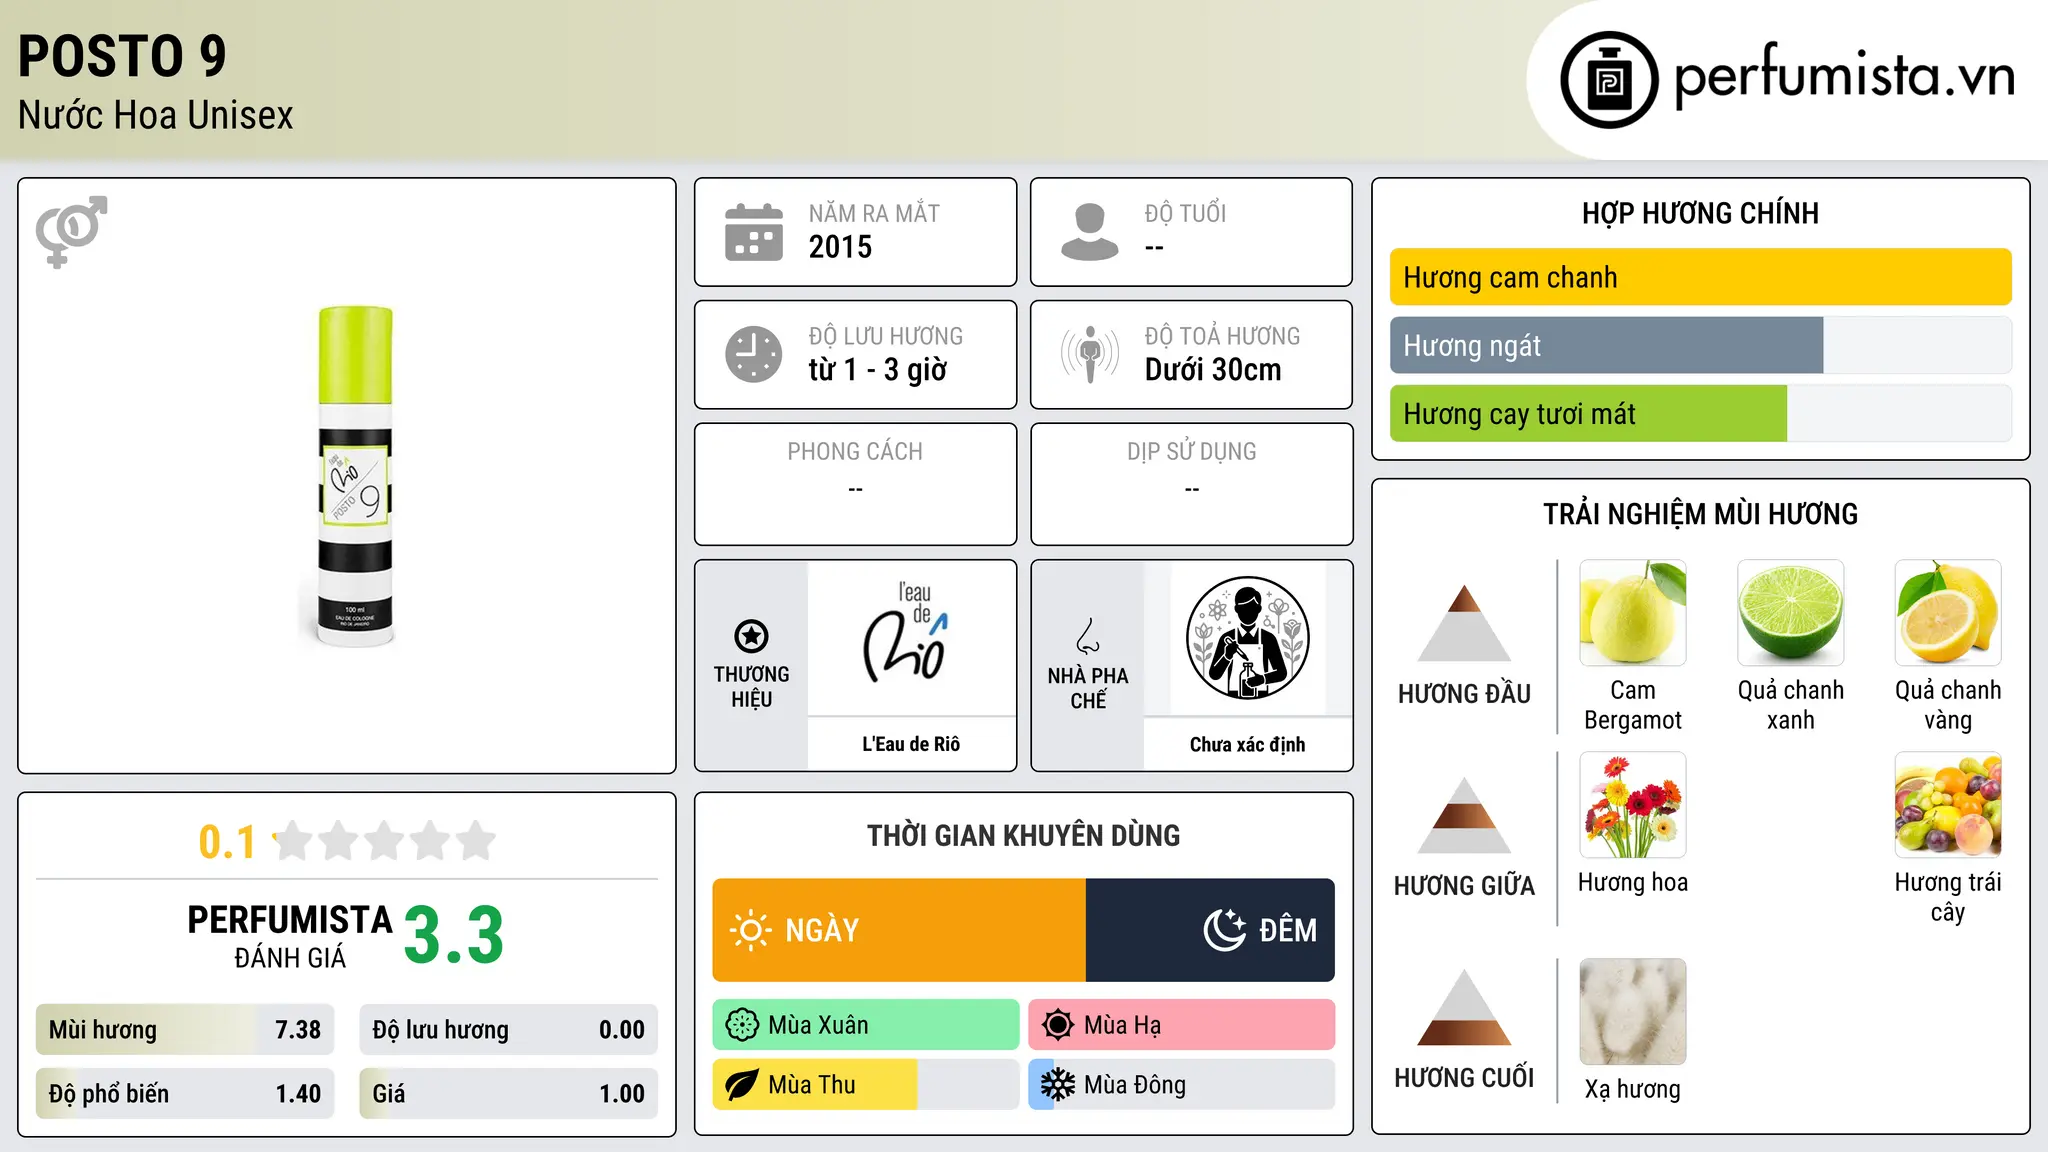Select the Hương trái cây note image
Image resolution: width=2048 pixels, height=1152 pixels.
pyautogui.click(x=1948, y=805)
